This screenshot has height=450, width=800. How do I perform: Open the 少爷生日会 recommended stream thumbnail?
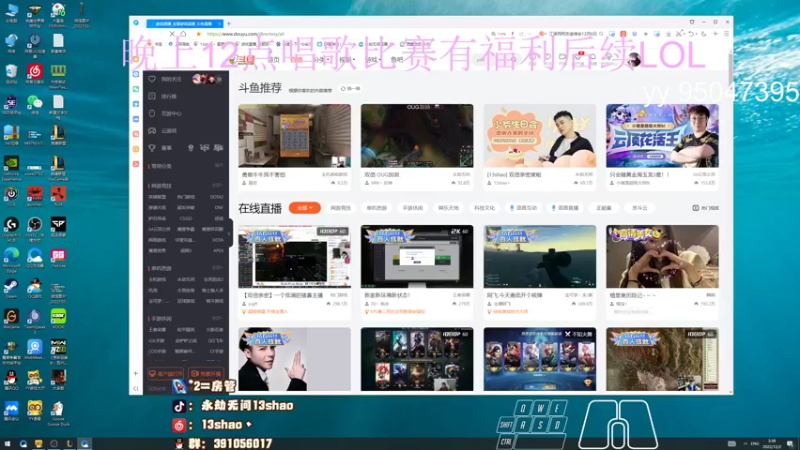[540, 136]
